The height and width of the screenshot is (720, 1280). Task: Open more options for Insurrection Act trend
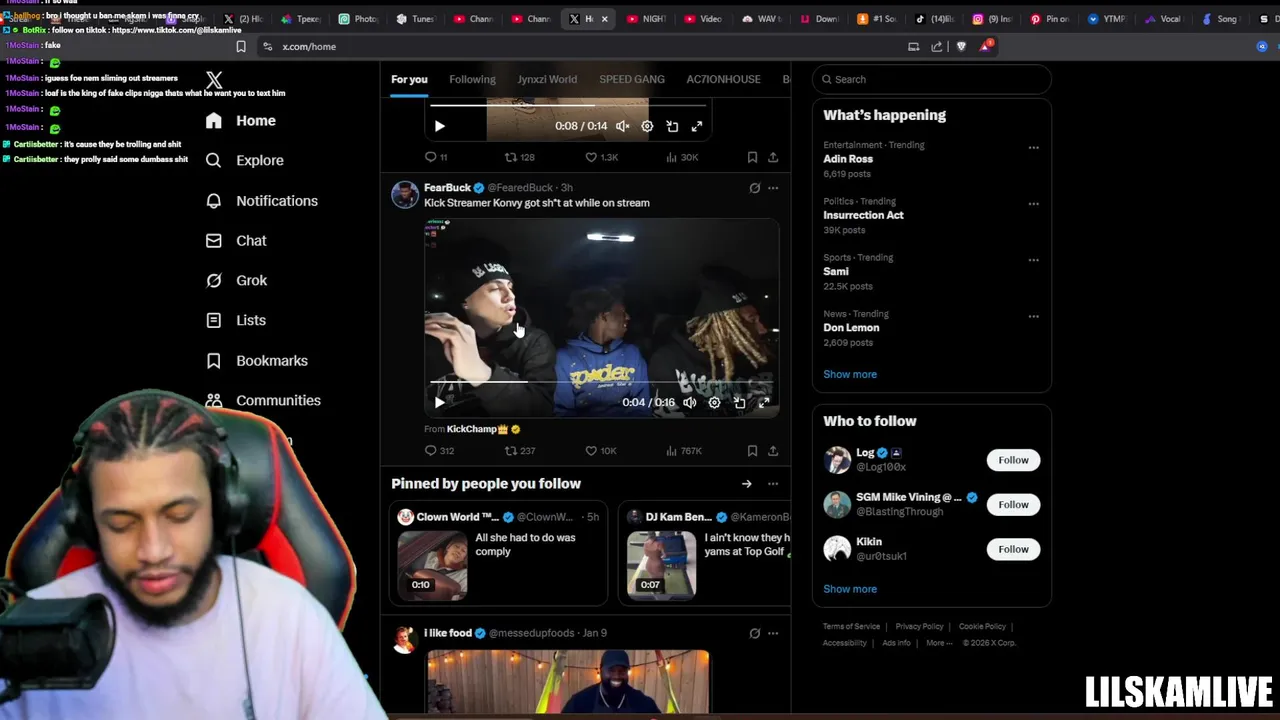(1034, 204)
